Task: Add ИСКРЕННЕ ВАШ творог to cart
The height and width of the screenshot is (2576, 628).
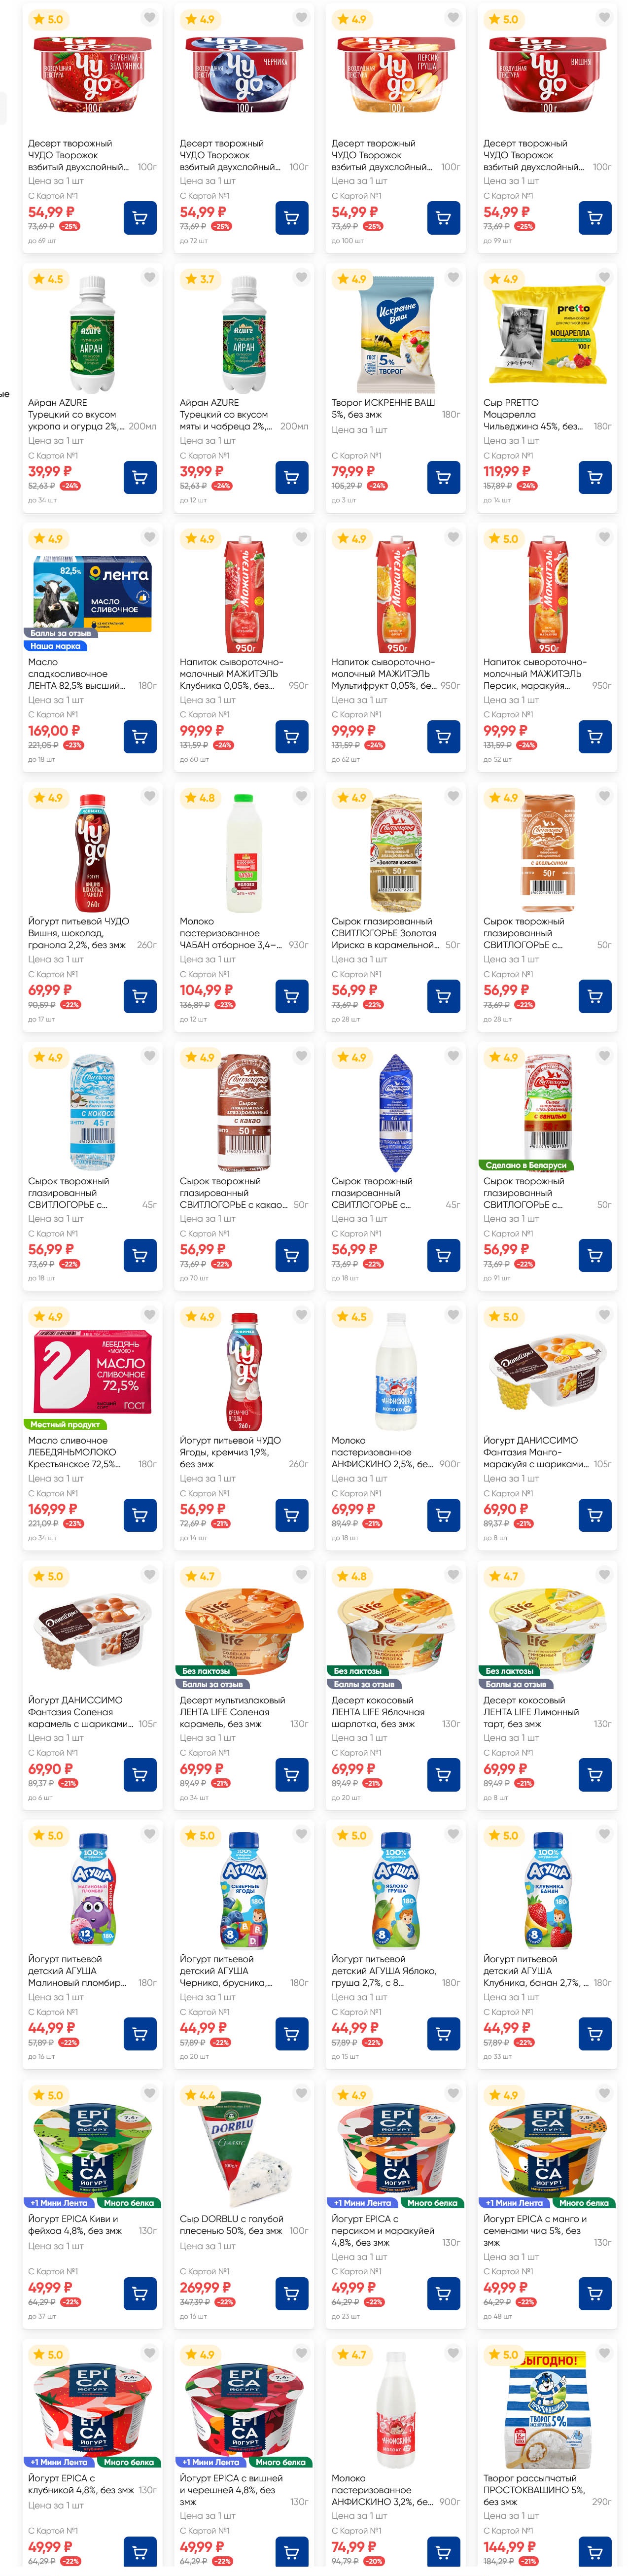Action: [x=443, y=477]
